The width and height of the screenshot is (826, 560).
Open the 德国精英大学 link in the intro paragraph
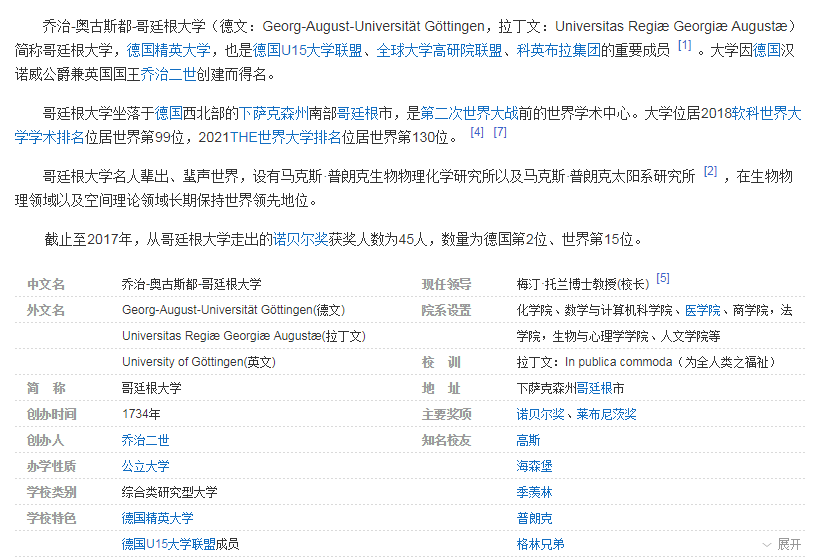pyautogui.click(x=169, y=51)
